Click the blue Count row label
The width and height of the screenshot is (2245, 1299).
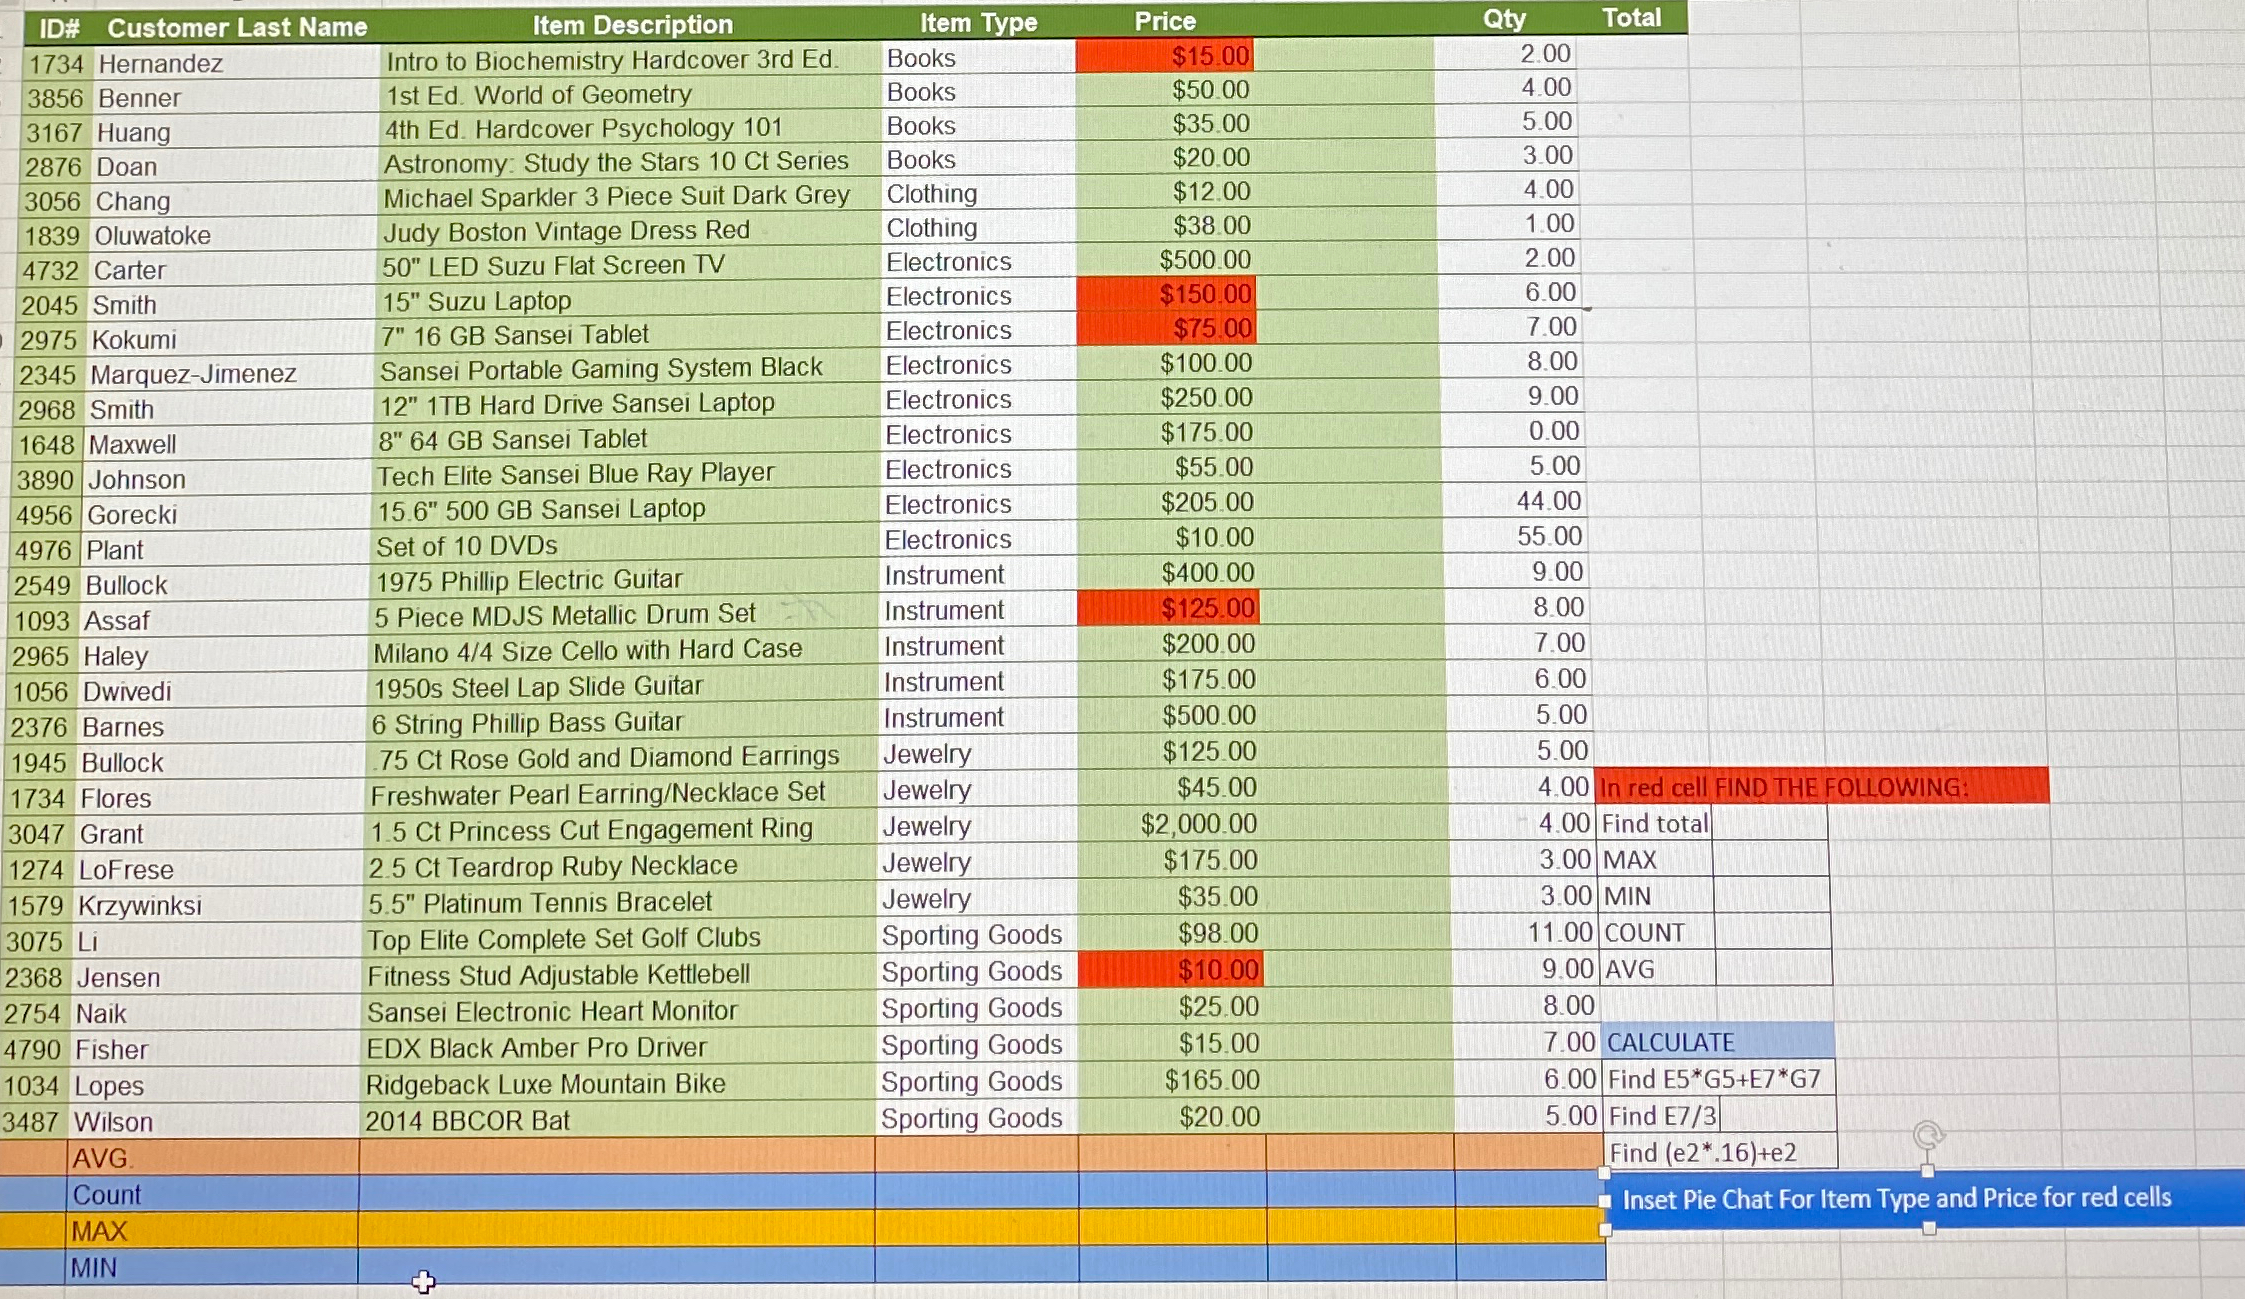tap(107, 1195)
